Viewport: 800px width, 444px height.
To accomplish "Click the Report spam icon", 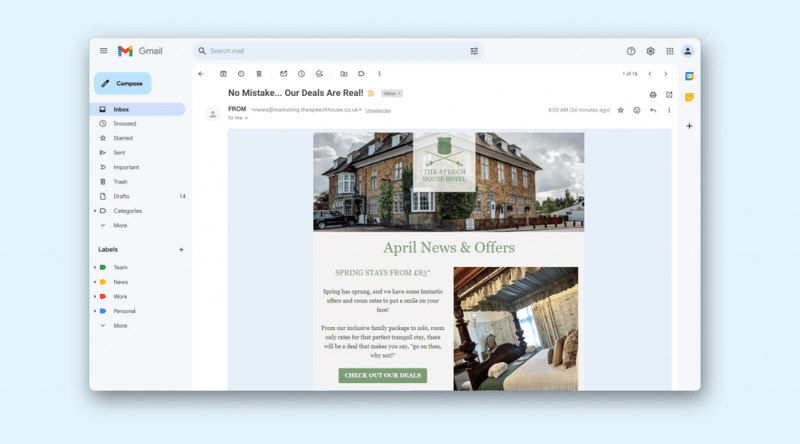I will click(241, 73).
